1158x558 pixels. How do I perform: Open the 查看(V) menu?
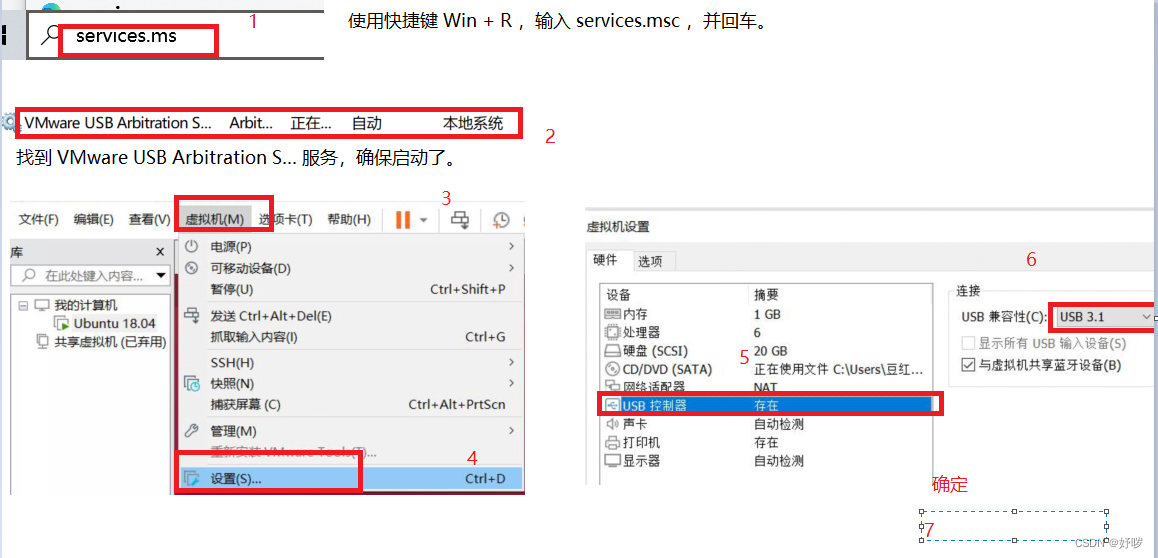tap(150, 219)
